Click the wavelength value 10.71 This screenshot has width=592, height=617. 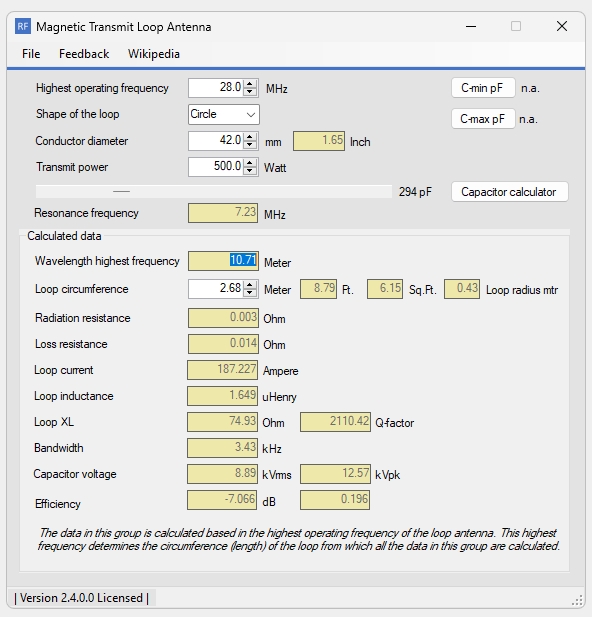(x=223, y=261)
